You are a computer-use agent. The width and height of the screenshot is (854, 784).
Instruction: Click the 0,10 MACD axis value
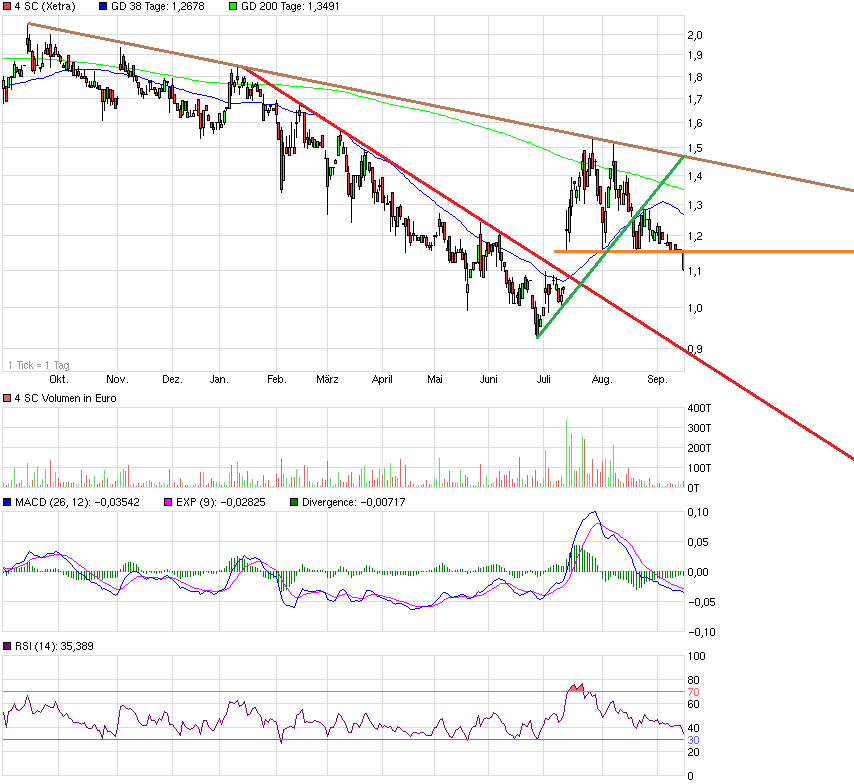[698, 512]
